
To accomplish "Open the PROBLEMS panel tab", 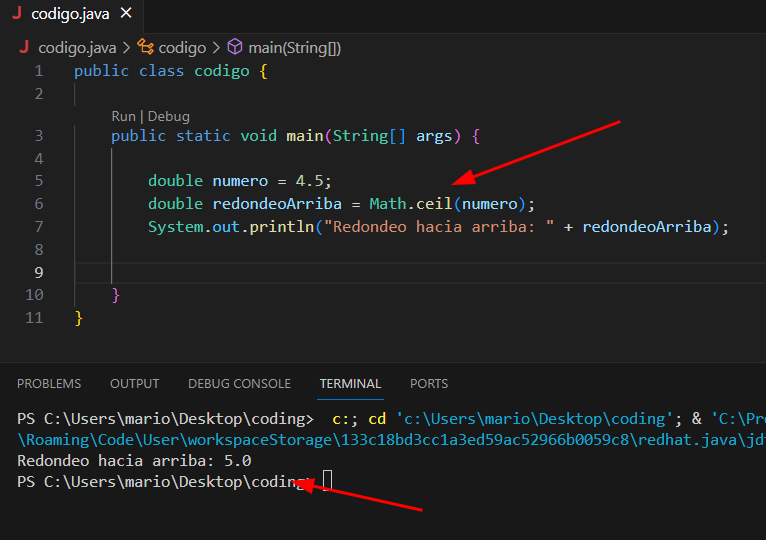I will coord(49,384).
